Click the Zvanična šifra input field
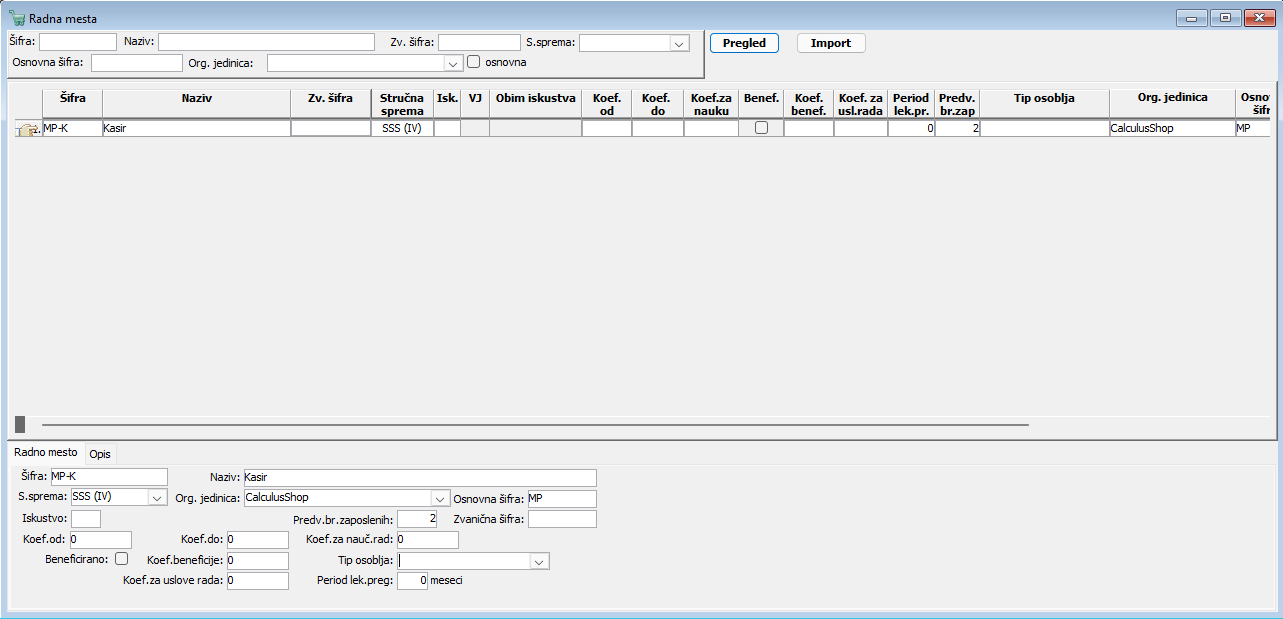 click(562, 519)
